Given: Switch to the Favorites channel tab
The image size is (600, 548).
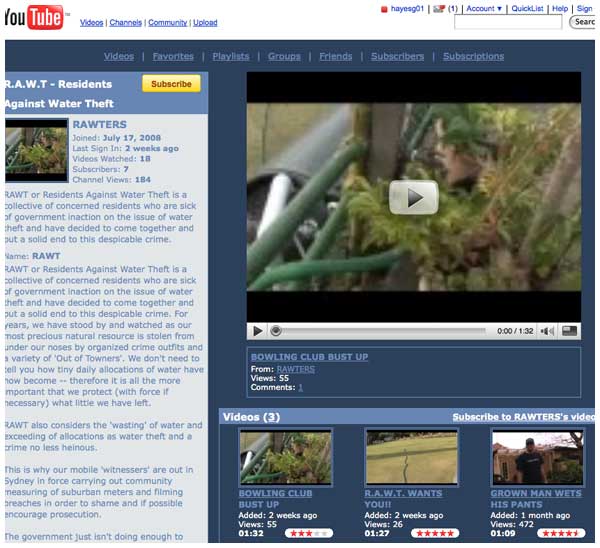Looking at the screenshot, I should [173, 56].
